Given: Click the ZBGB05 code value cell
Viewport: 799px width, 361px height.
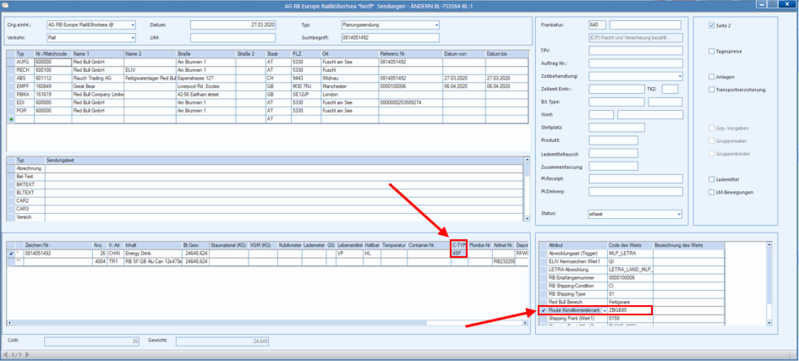Looking at the screenshot, I should 630,311.
